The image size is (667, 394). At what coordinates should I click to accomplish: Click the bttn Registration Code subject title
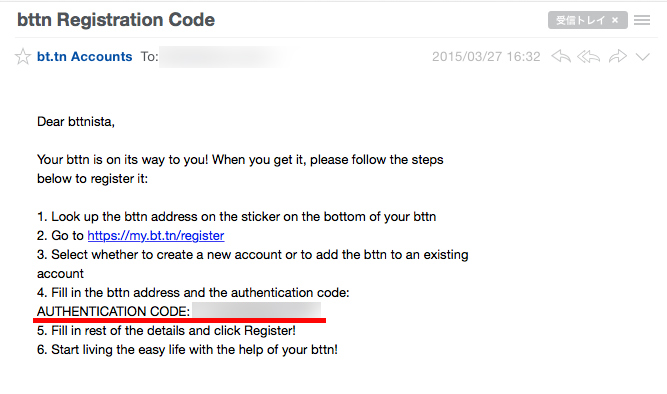click(x=116, y=20)
